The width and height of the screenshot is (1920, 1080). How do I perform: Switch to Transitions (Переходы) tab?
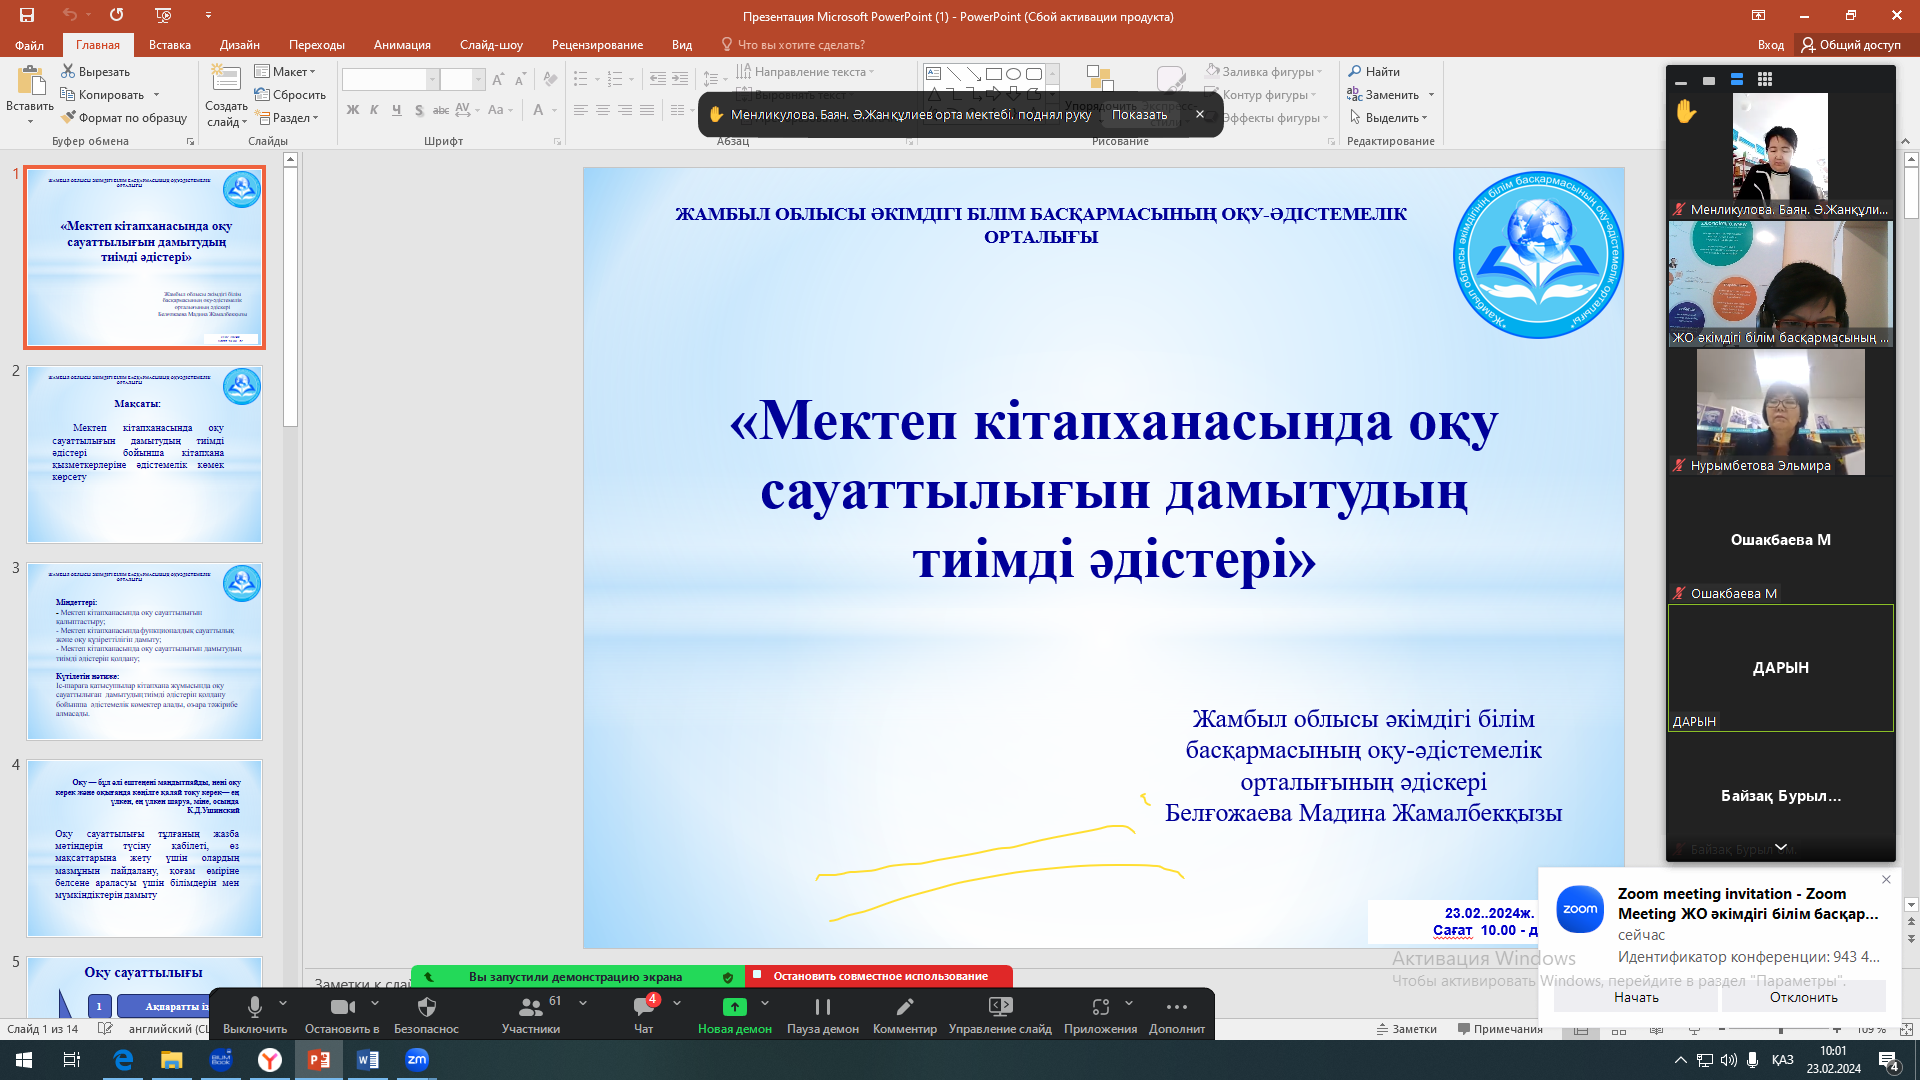pyautogui.click(x=317, y=45)
